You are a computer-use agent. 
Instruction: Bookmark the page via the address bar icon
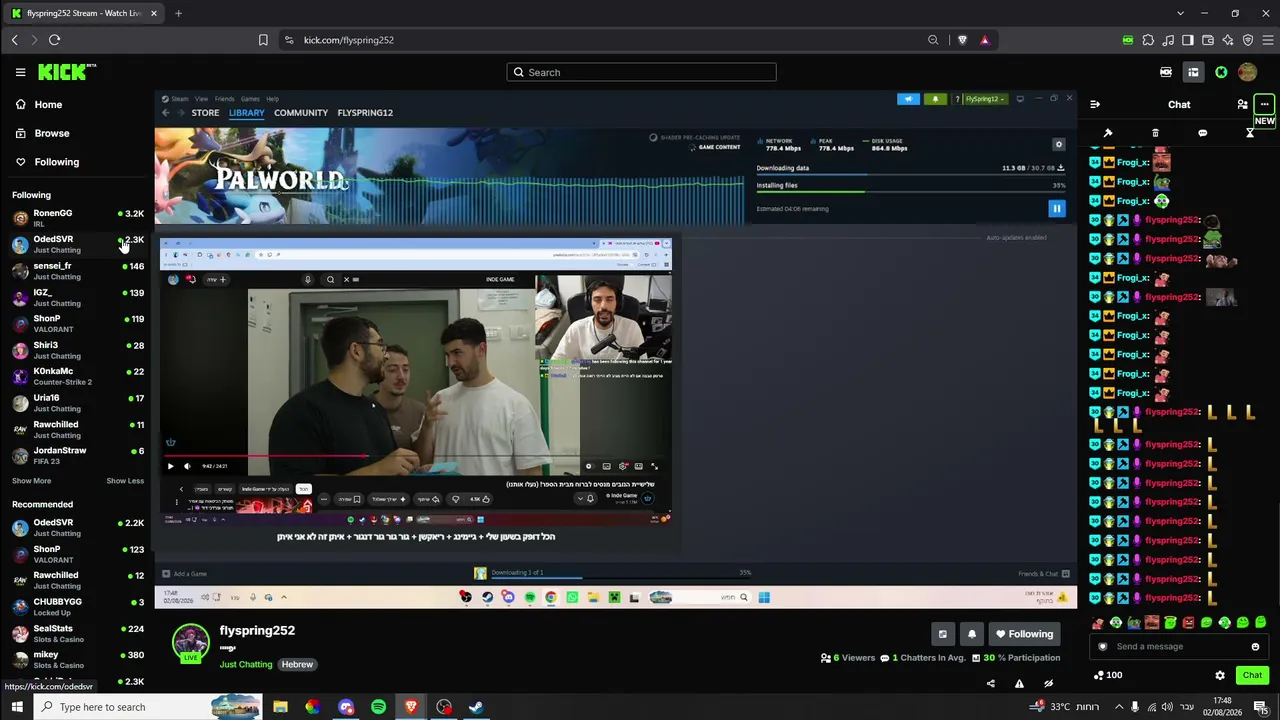(263, 40)
